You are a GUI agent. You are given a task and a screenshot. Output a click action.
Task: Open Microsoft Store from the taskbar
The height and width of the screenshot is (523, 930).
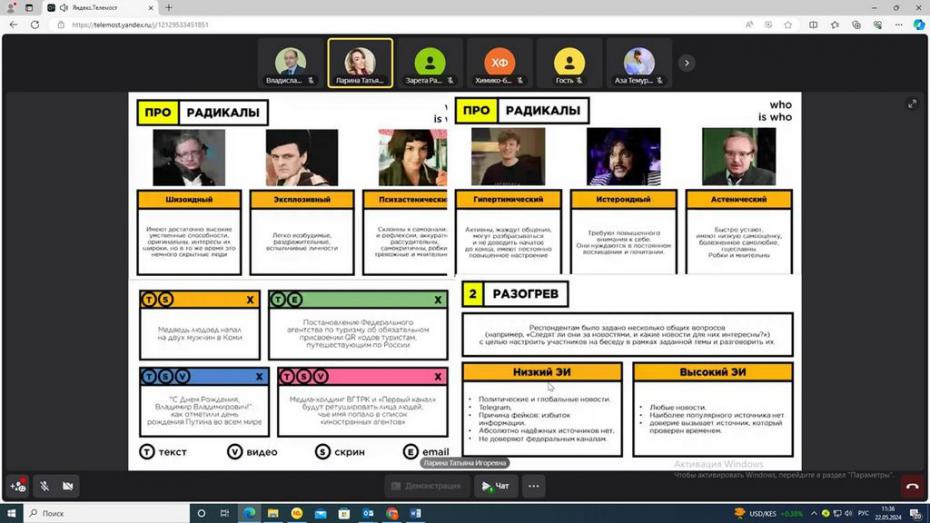344,513
